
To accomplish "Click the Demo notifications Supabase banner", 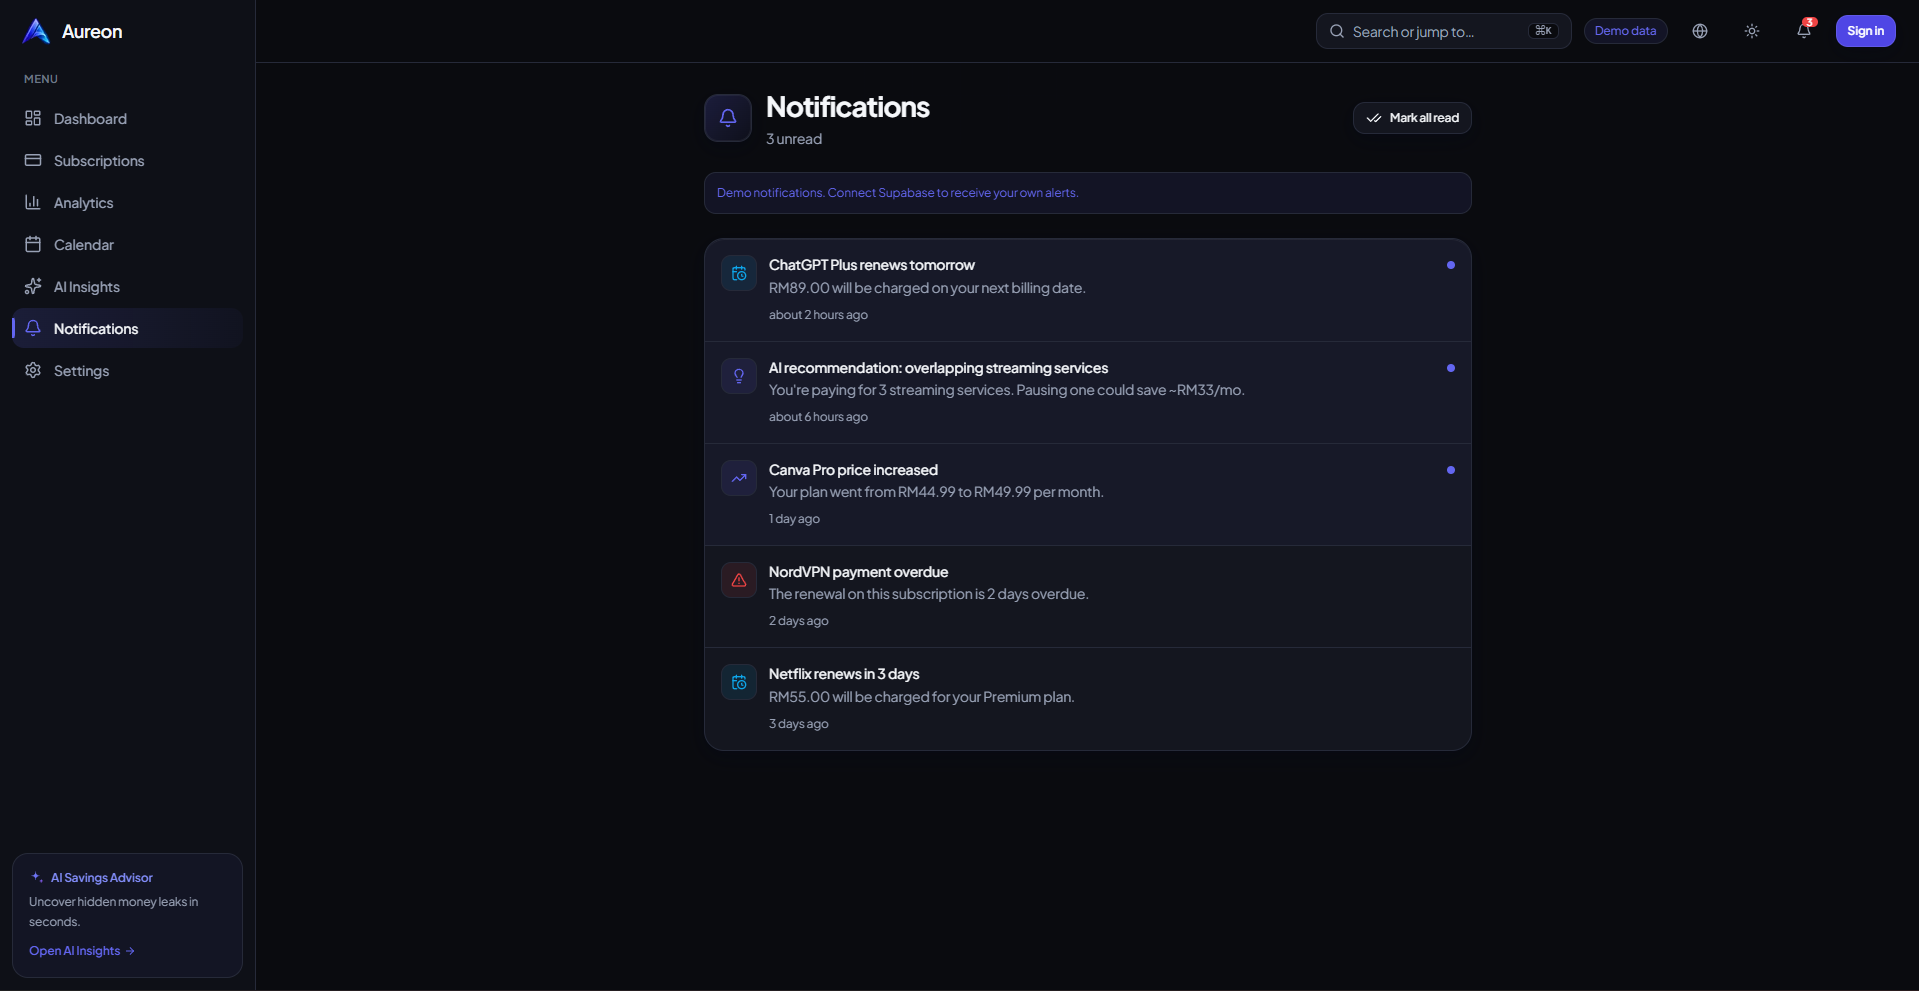I will coord(1087,193).
